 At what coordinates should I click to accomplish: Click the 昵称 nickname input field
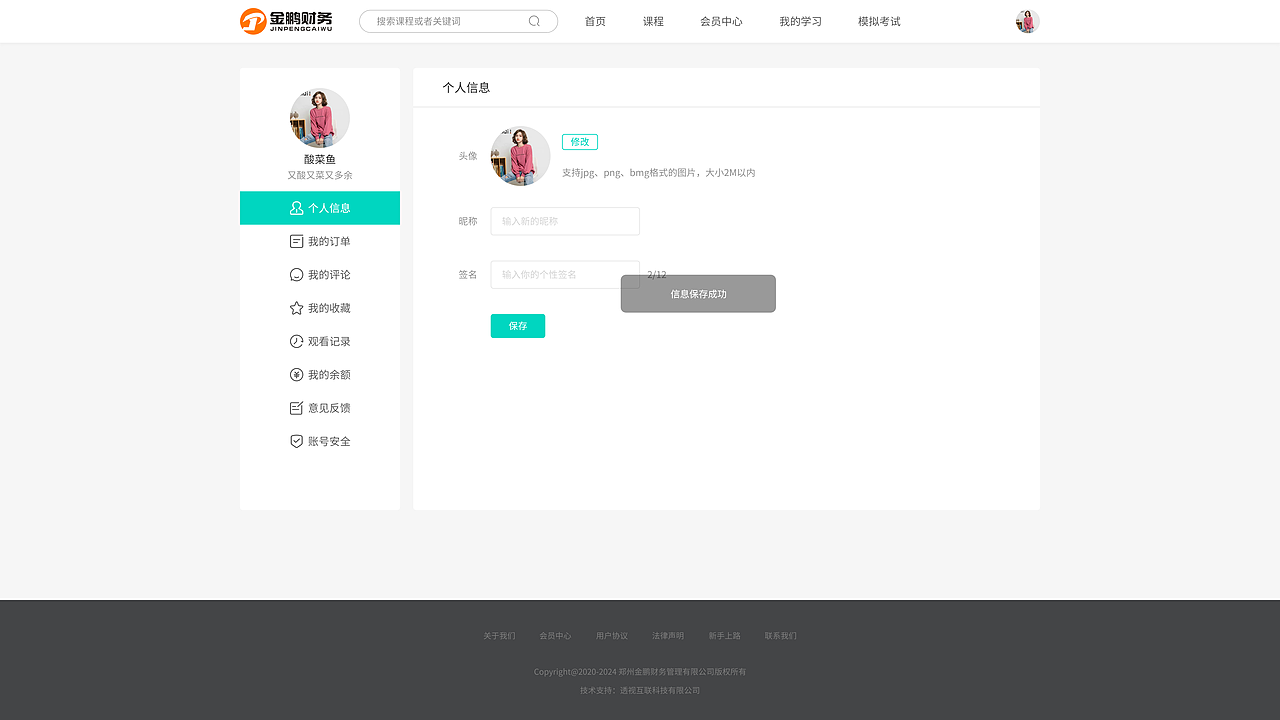565,221
